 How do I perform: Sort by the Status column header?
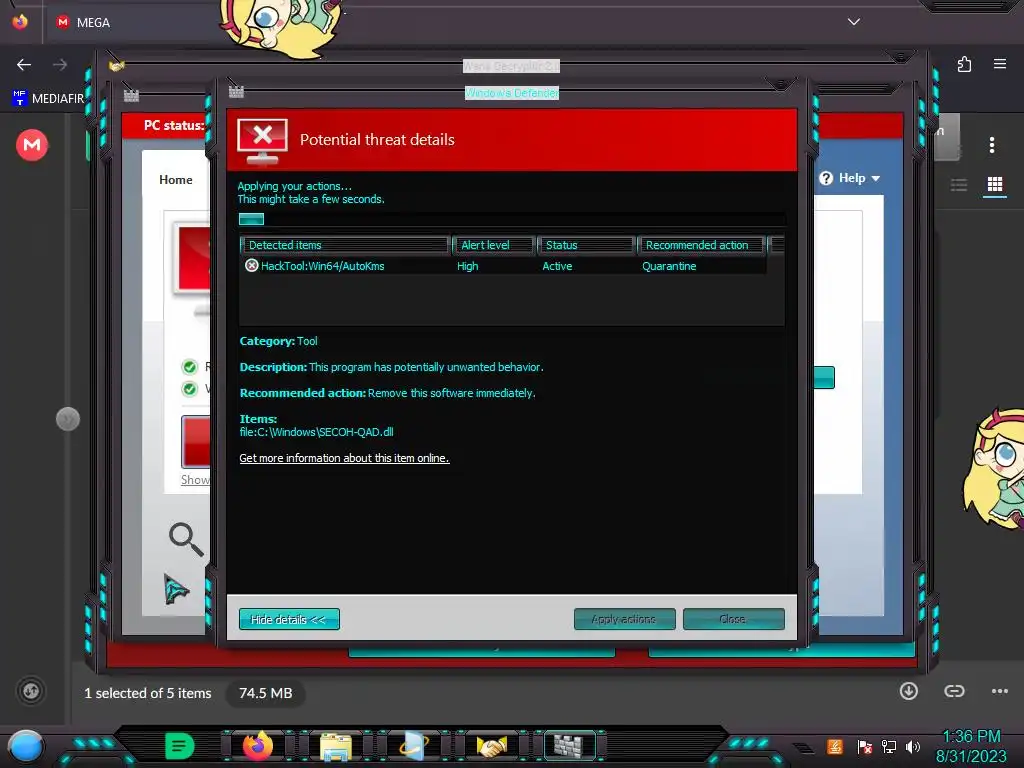pyautogui.click(x=586, y=245)
